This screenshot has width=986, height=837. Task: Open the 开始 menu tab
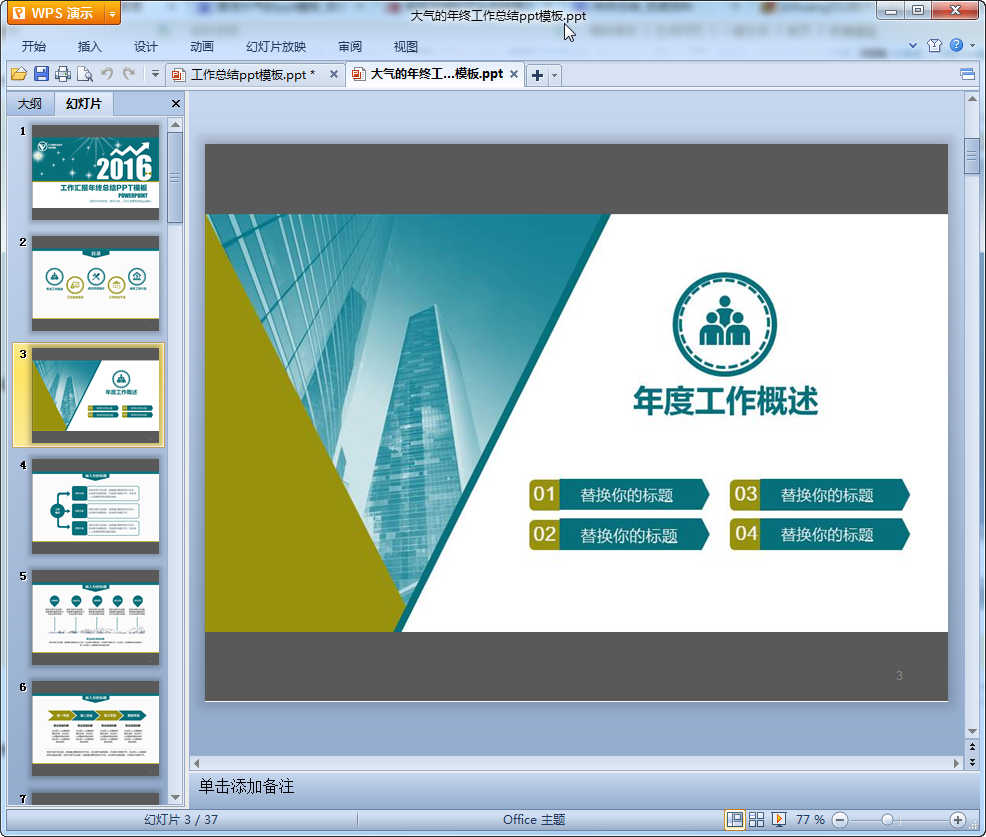coord(33,47)
